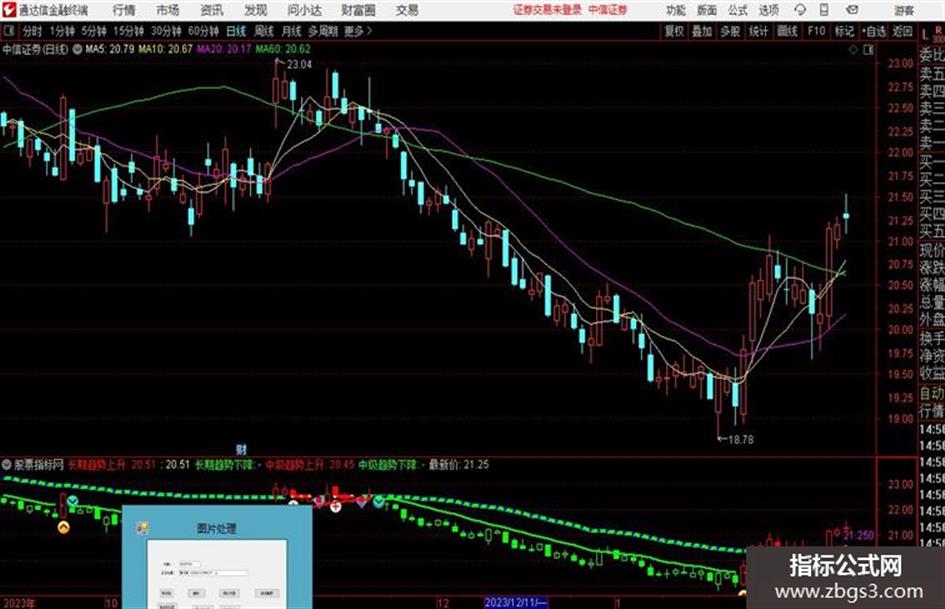Click the 2023年 timeline label
Viewport: 945px width, 609px height.
(x=19, y=603)
